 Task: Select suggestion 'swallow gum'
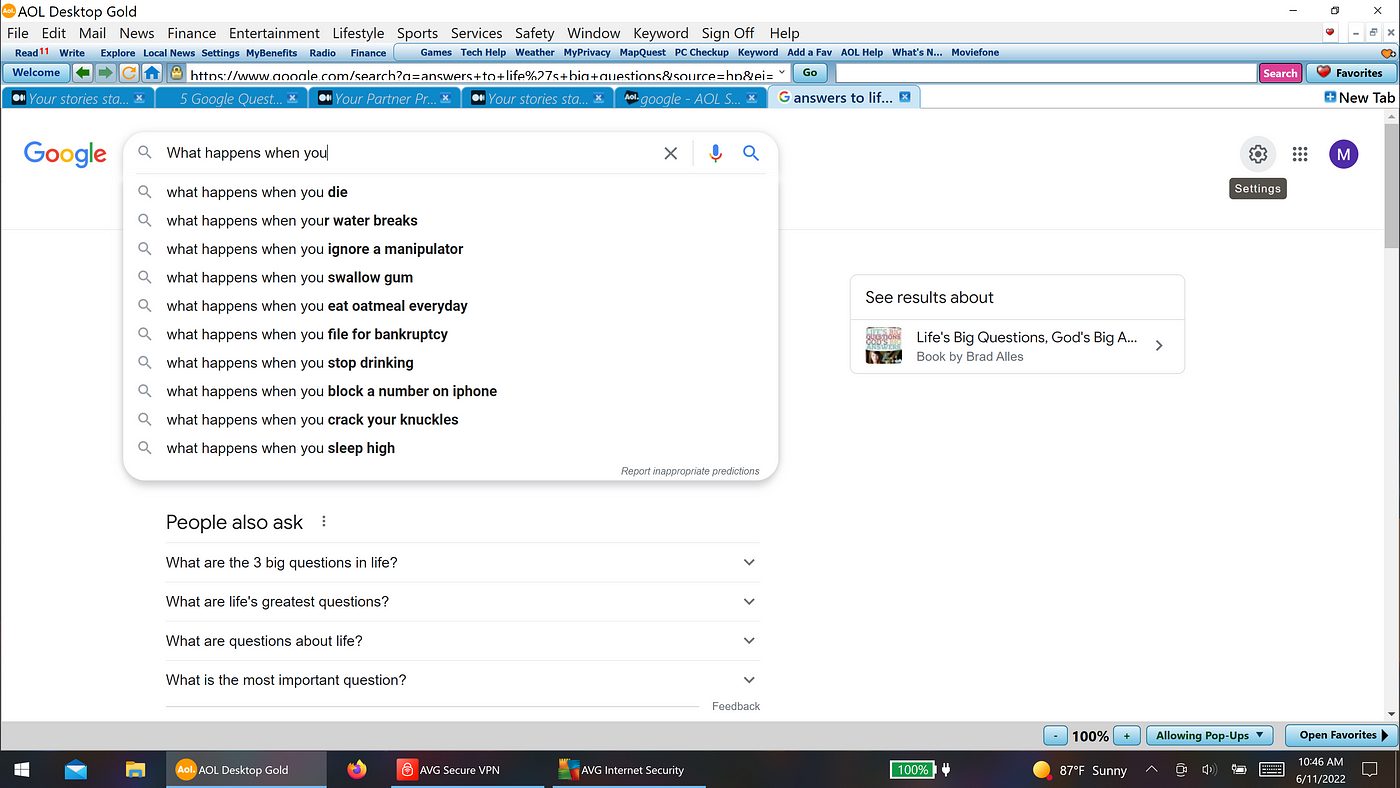(x=450, y=277)
